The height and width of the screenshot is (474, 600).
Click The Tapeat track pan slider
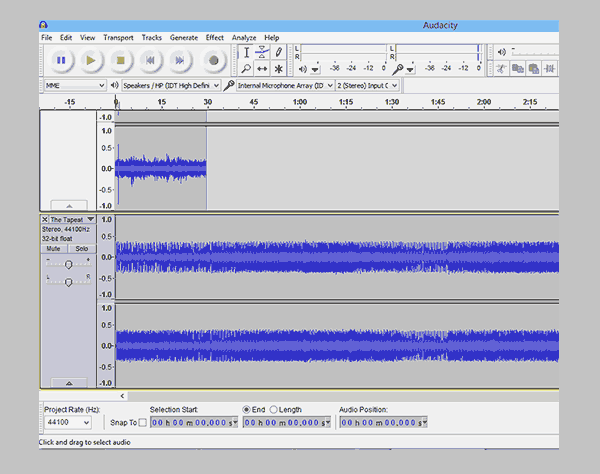(x=68, y=282)
